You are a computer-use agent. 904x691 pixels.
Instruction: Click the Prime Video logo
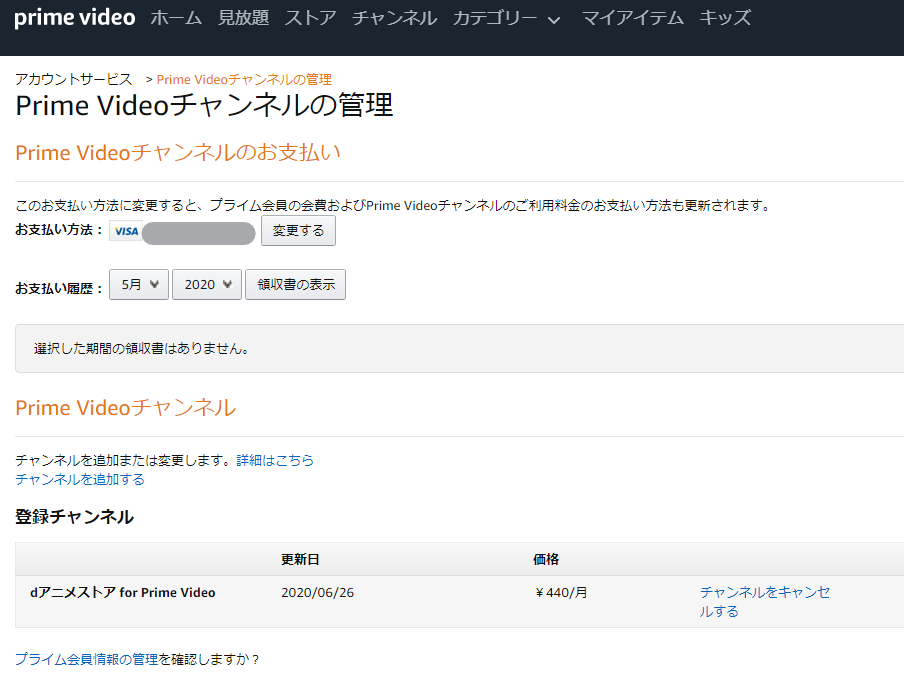74,17
